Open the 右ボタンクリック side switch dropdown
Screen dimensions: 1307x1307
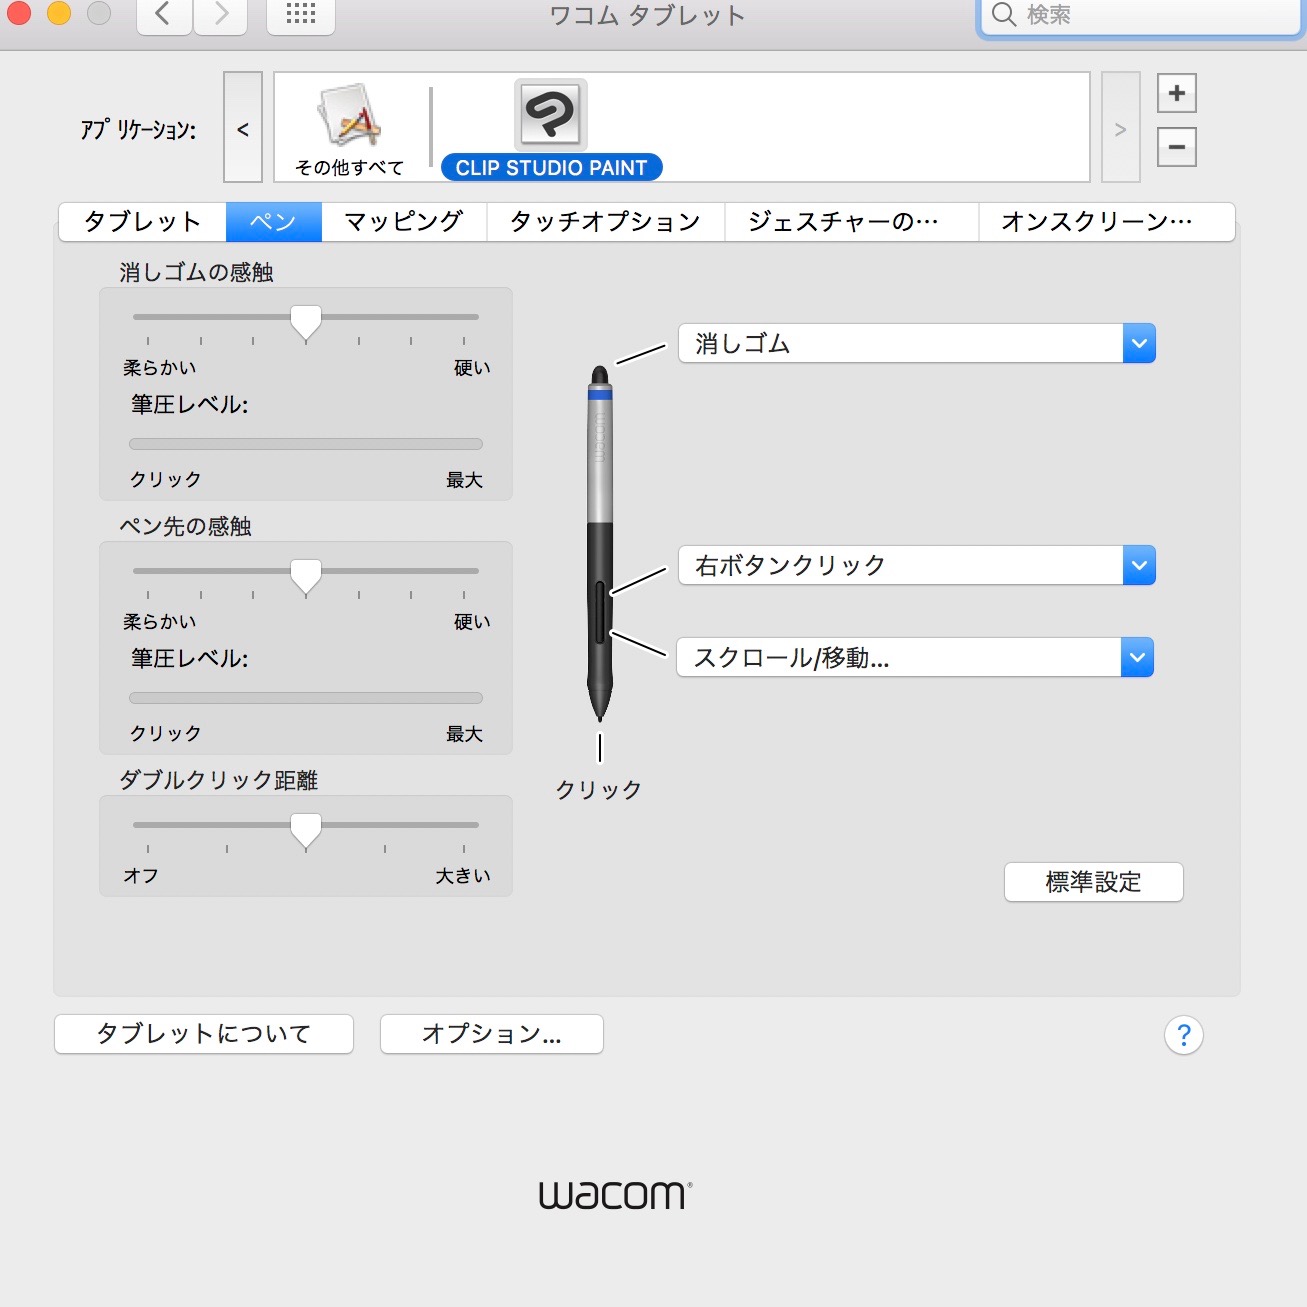pos(917,565)
